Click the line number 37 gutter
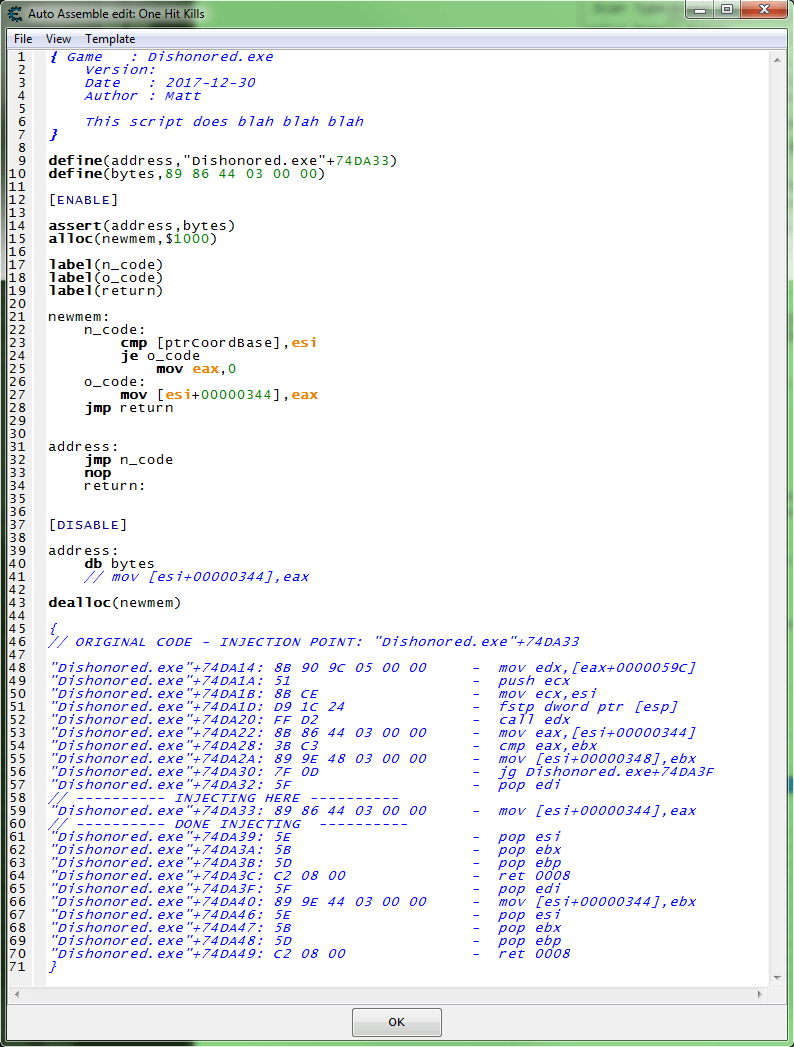 tap(17, 525)
